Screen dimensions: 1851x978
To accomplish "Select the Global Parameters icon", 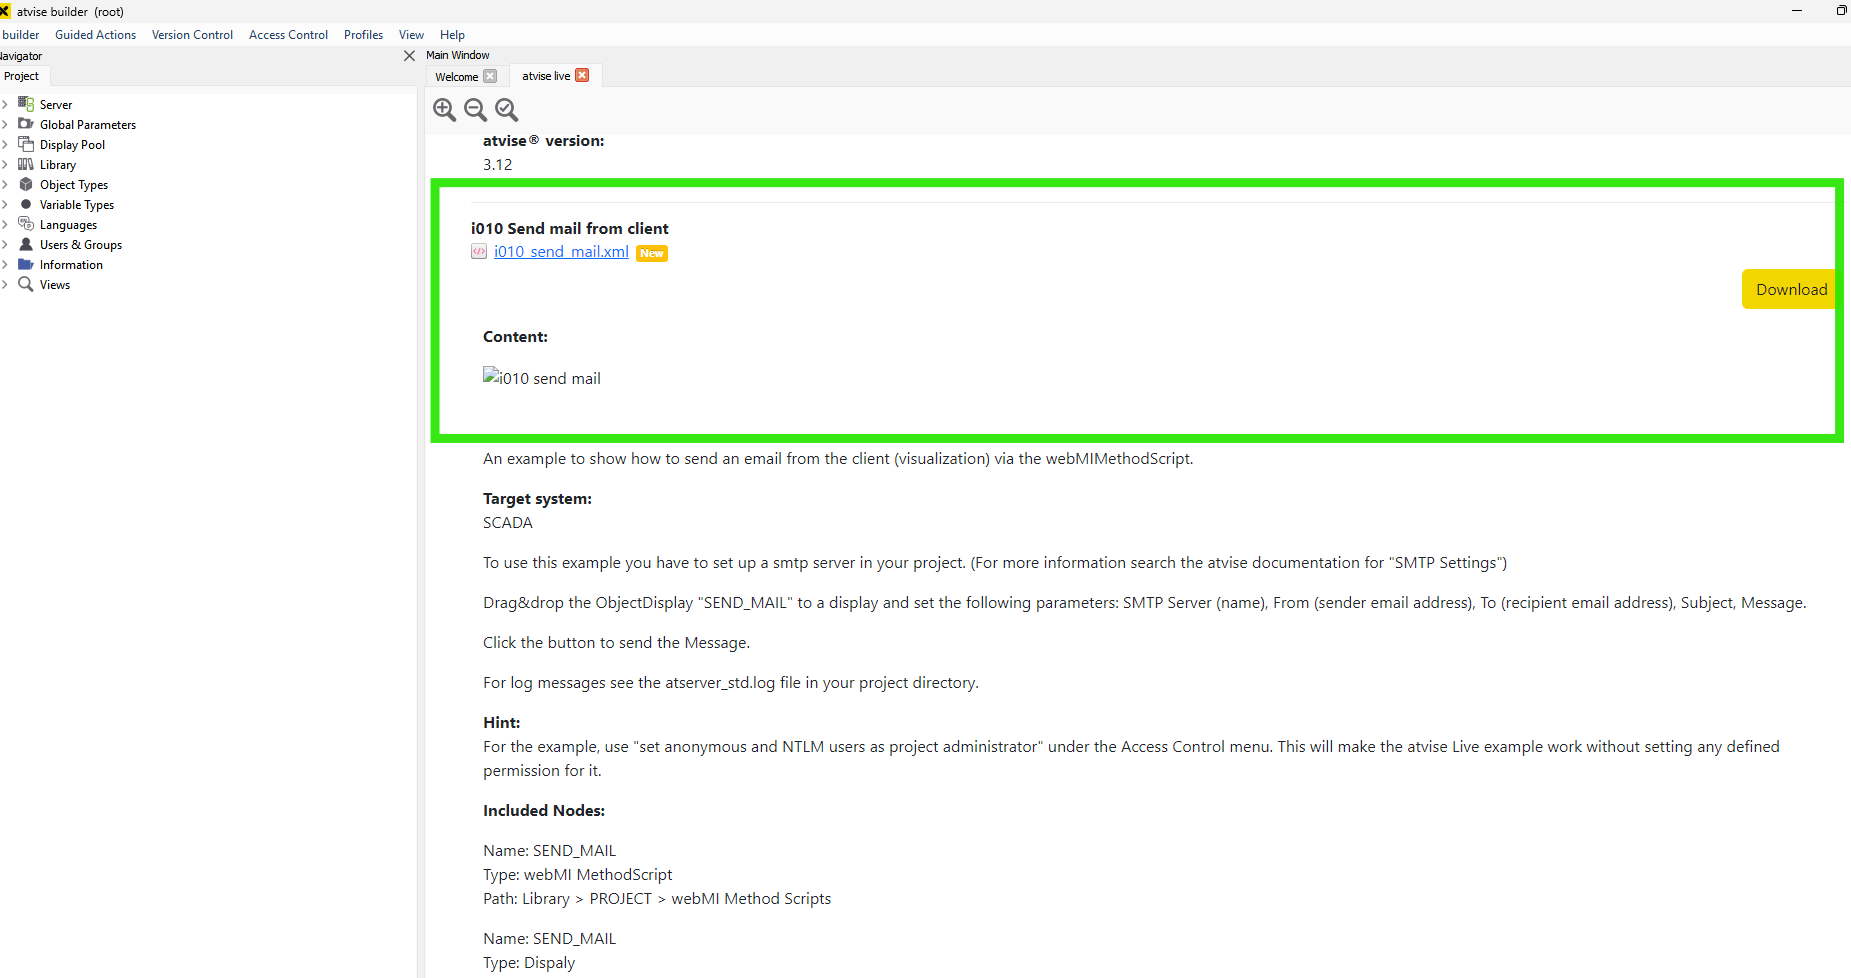I will tap(26, 124).
